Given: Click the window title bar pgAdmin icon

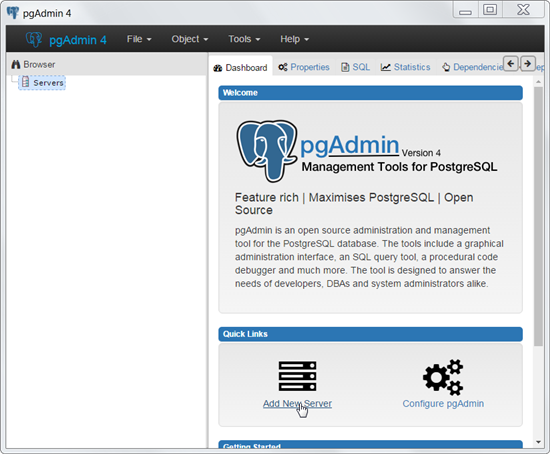Looking at the screenshot, I should 13,13.
